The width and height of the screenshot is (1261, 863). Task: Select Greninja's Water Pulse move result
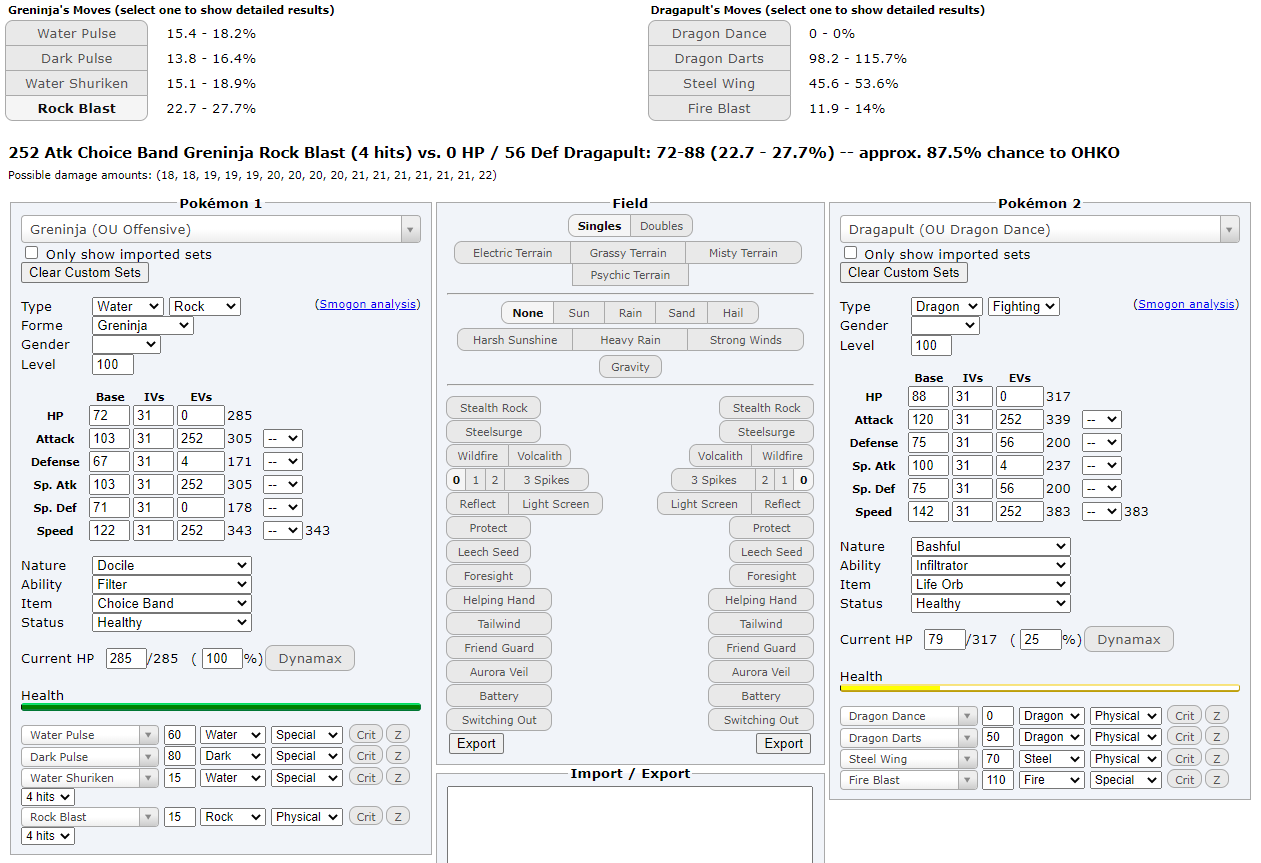click(x=77, y=33)
